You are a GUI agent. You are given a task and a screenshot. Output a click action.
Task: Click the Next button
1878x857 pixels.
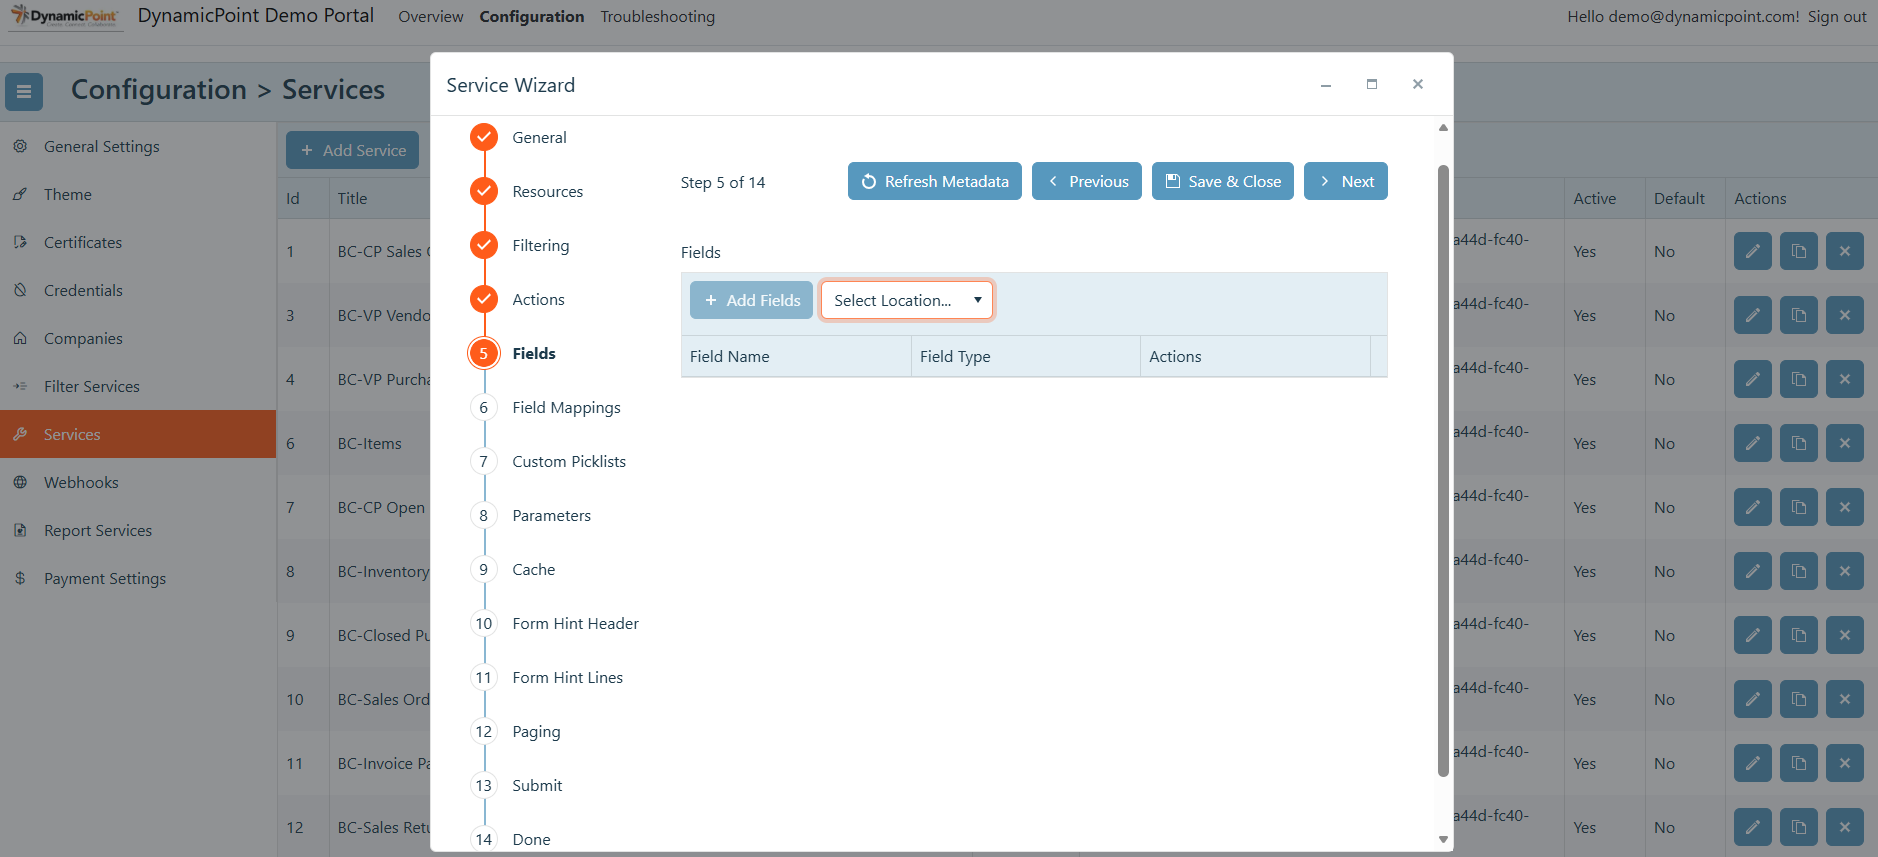pyautogui.click(x=1346, y=181)
